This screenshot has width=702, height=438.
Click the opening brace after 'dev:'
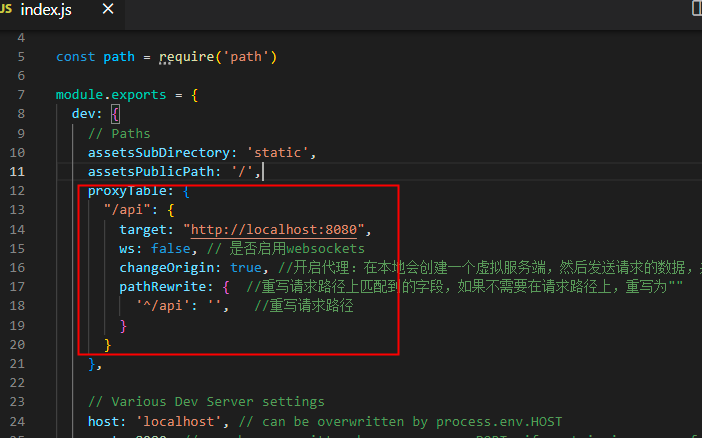coord(116,114)
